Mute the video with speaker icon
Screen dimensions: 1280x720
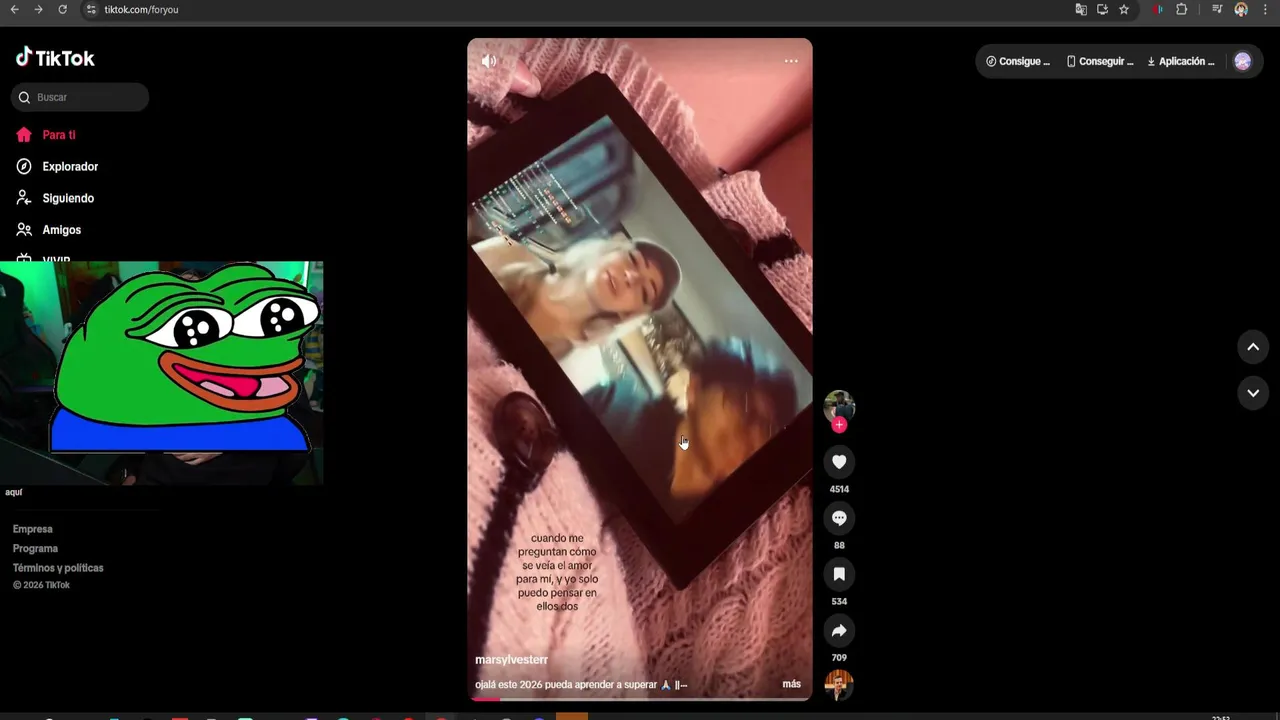[489, 61]
